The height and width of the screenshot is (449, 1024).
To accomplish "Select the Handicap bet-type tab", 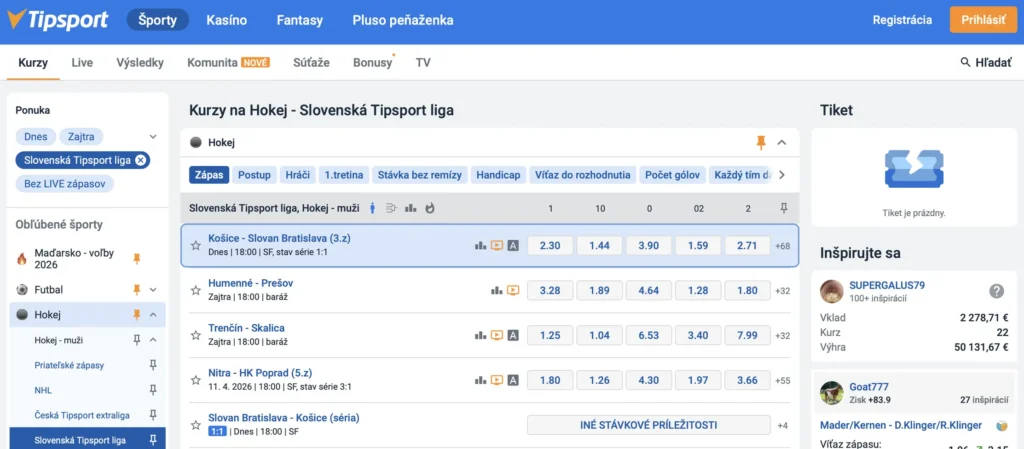I will pyautogui.click(x=498, y=175).
